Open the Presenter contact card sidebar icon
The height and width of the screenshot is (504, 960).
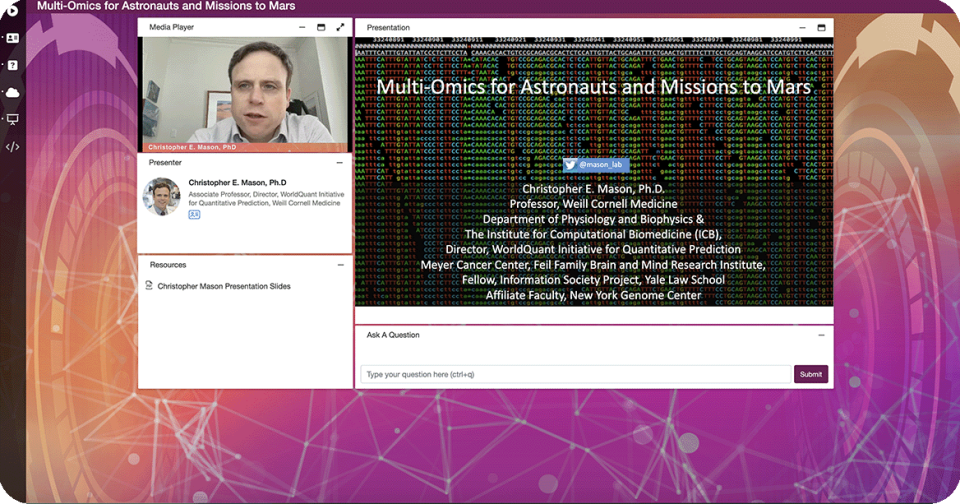(x=12, y=38)
